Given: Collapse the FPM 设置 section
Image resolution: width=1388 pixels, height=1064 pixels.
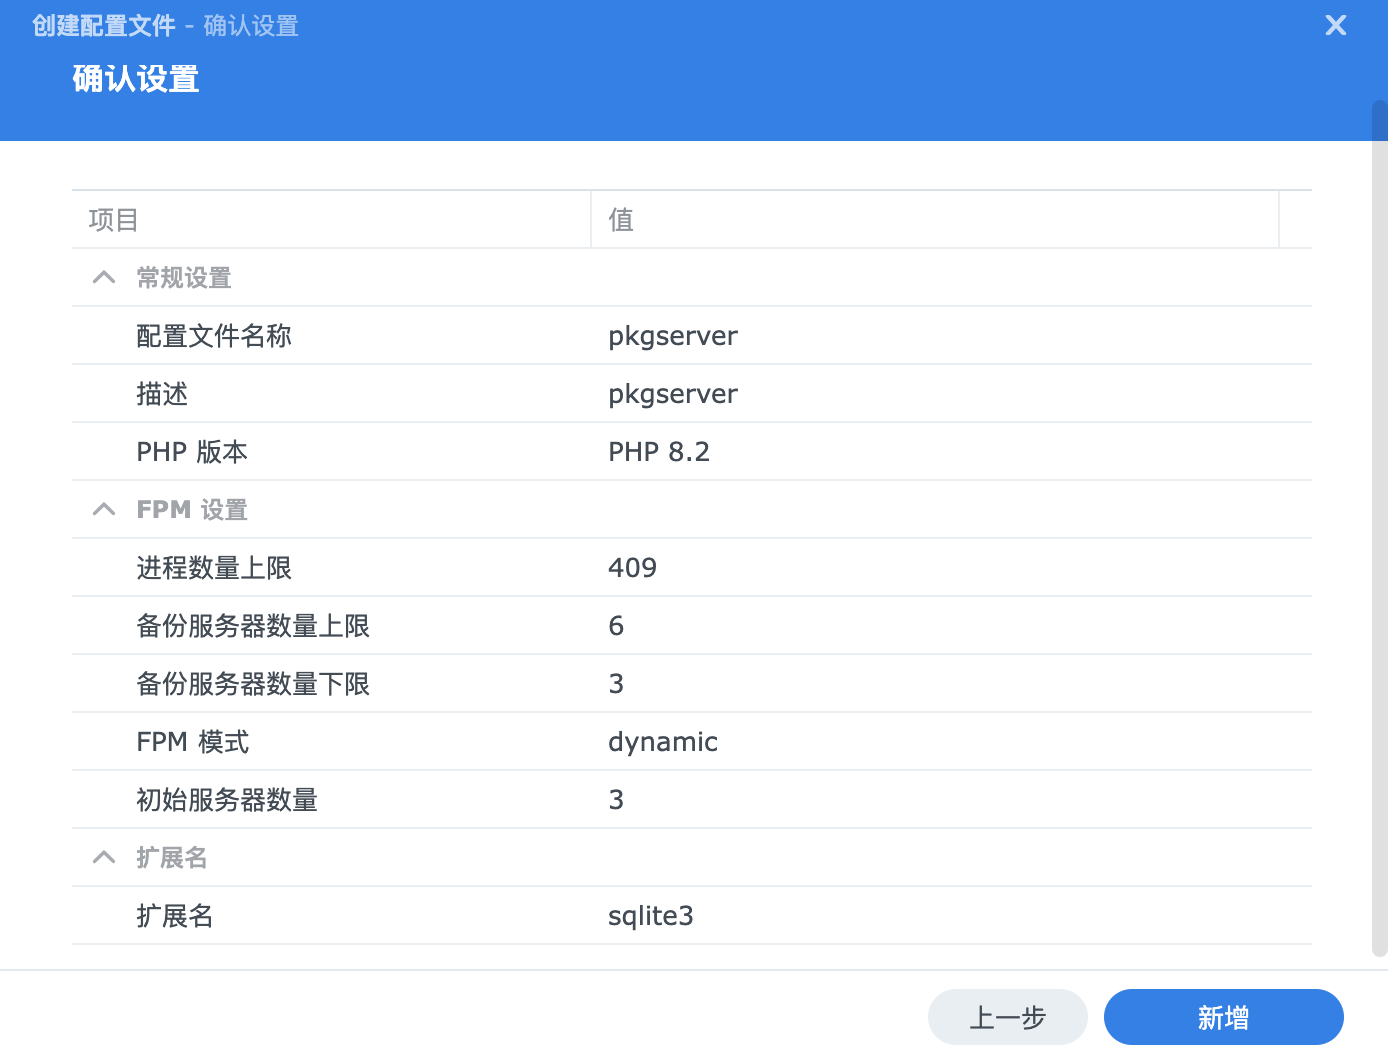Looking at the screenshot, I should (104, 510).
